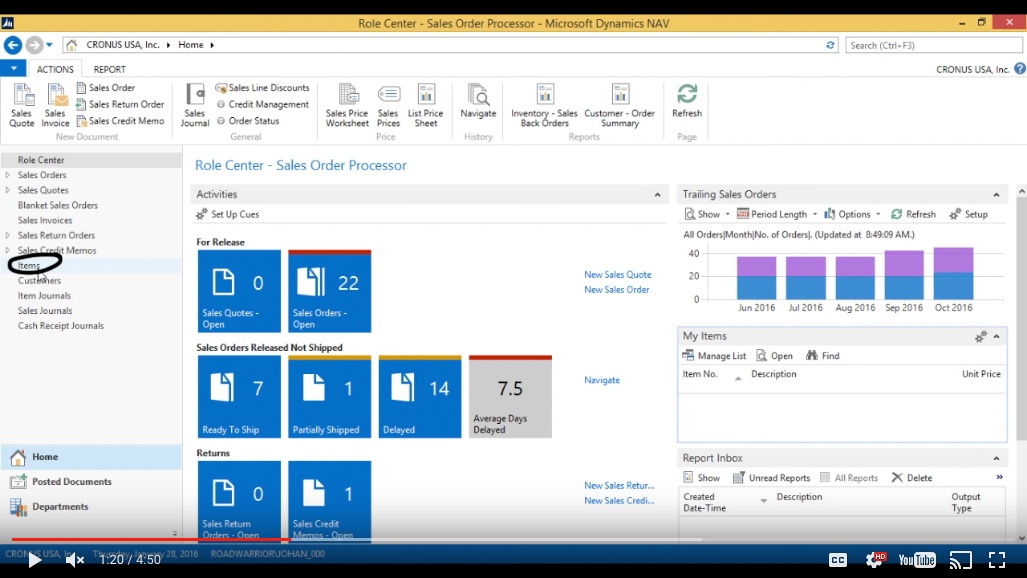The height and width of the screenshot is (578, 1027).
Task: Open Customer - Order Summary report
Action: [620, 105]
